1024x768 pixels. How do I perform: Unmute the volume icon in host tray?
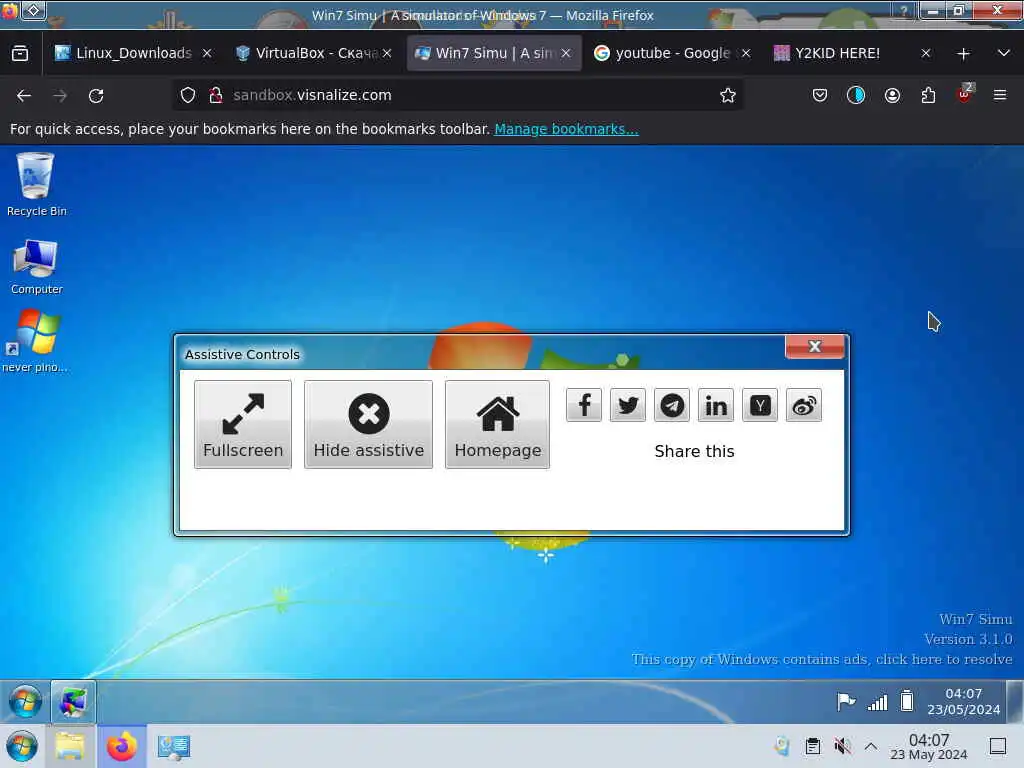coord(842,746)
